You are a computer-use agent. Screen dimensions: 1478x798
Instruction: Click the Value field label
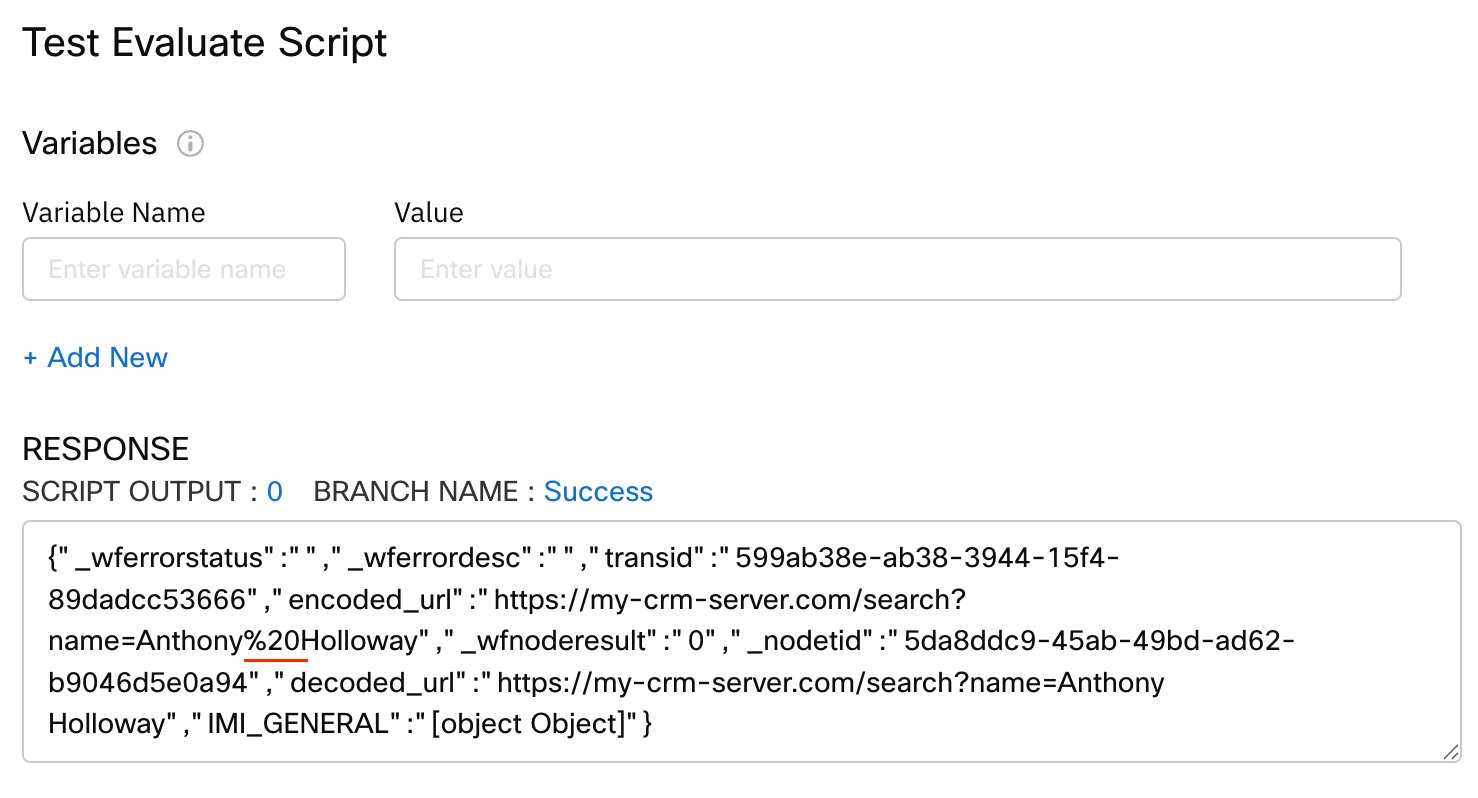click(429, 213)
